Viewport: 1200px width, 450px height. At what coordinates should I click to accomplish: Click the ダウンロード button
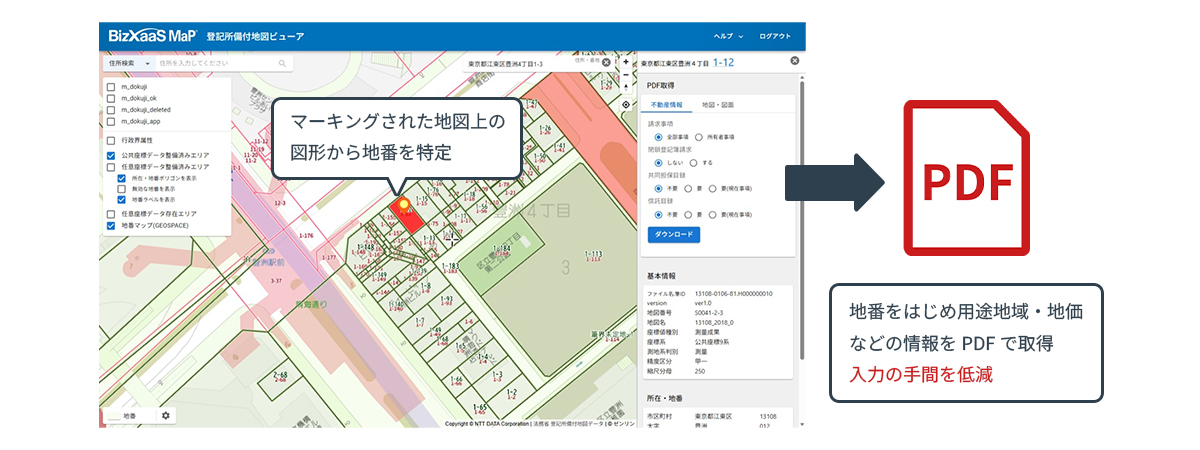click(x=674, y=235)
